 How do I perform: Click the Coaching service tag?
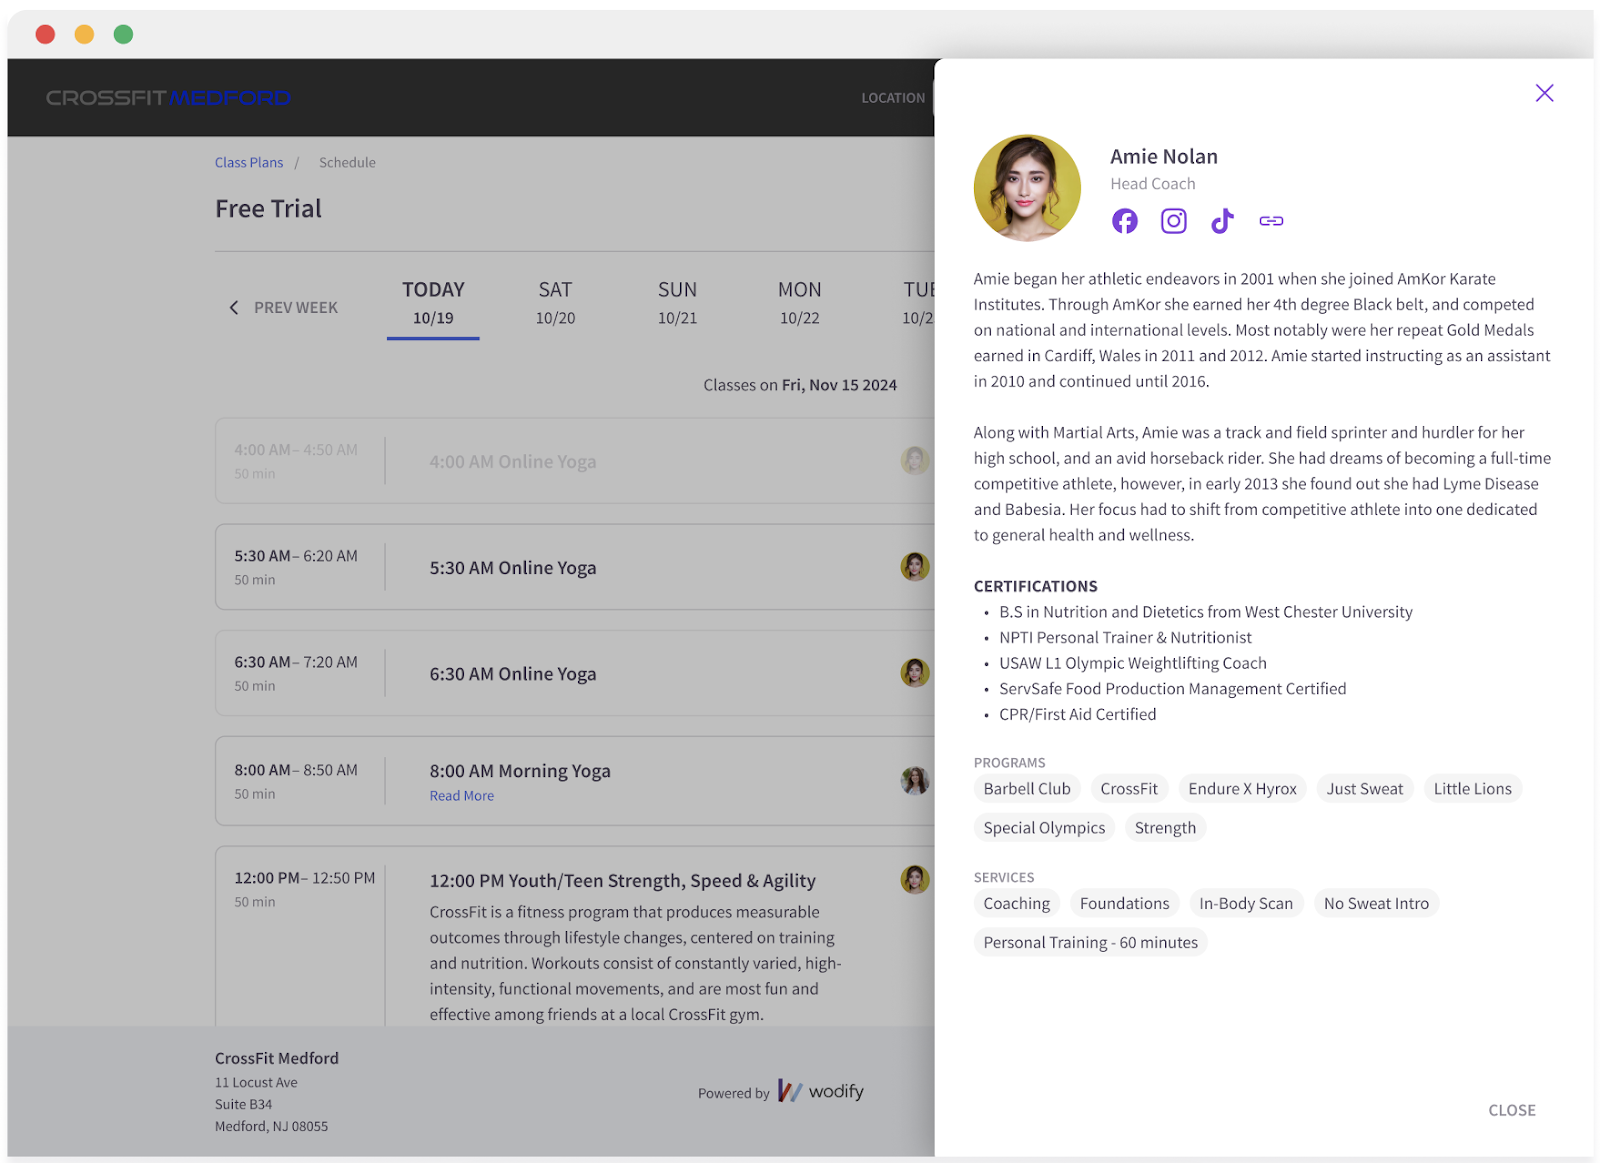click(1016, 904)
